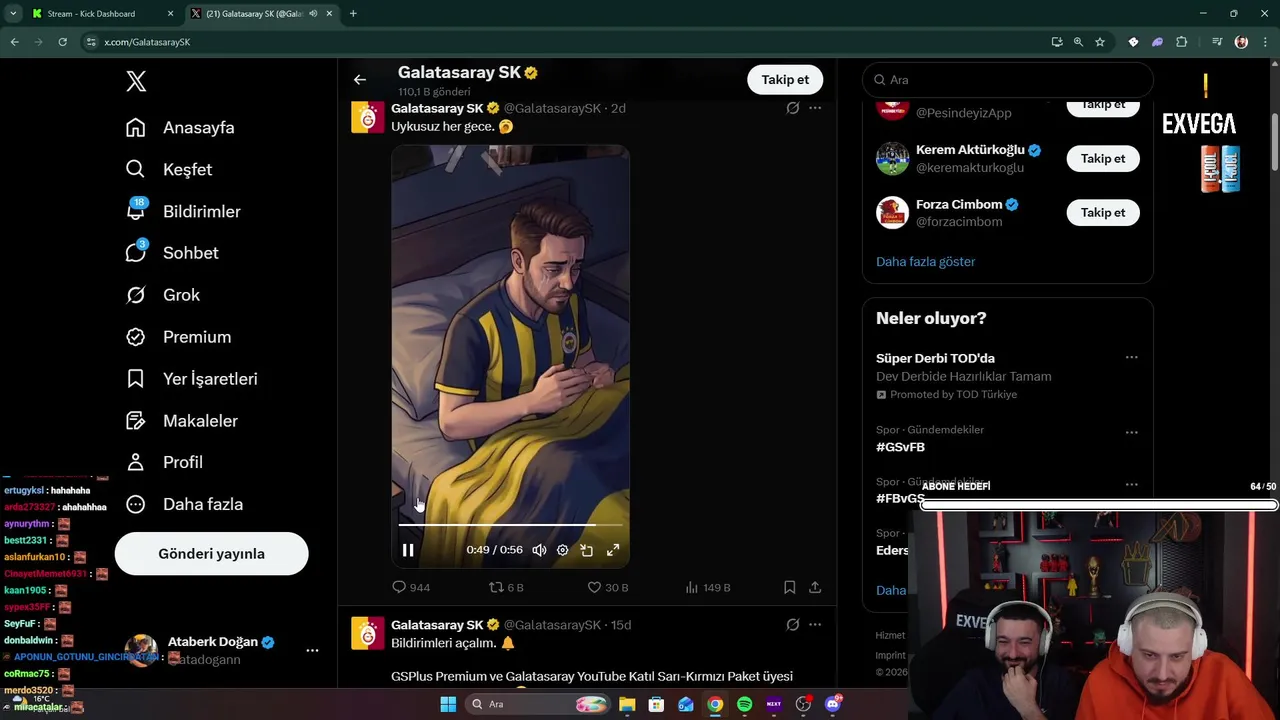Screen dimensions: 1280x720
Task: Bookmark page with star icon
Action: click(1100, 42)
